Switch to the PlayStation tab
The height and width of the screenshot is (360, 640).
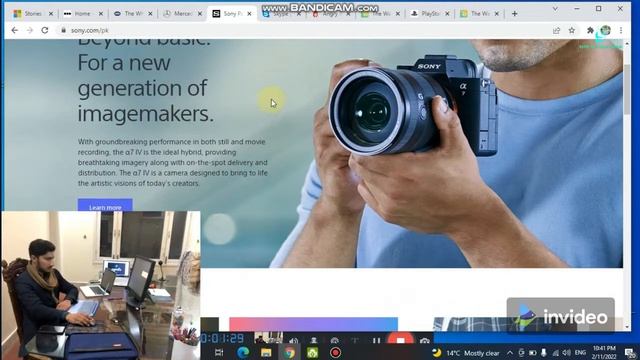coord(429,13)
